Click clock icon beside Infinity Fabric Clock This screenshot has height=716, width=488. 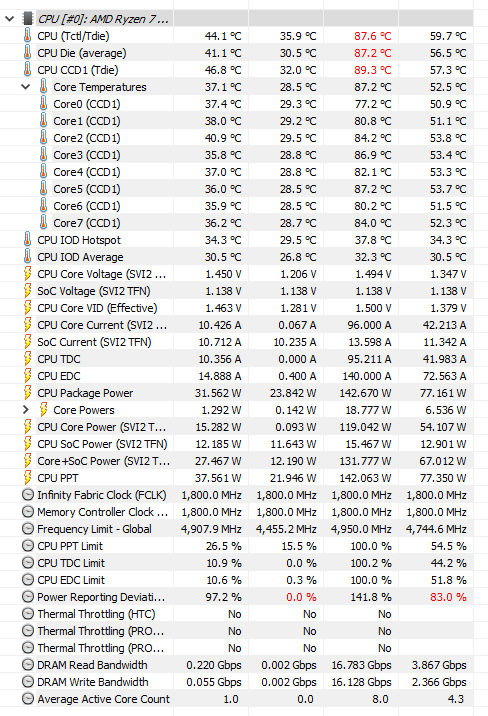coord(28,495)
